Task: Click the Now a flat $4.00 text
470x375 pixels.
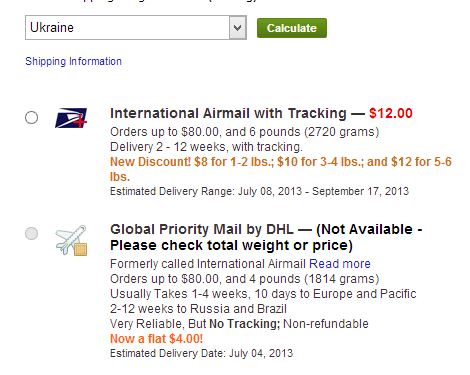Action: (x=156, y=339)
